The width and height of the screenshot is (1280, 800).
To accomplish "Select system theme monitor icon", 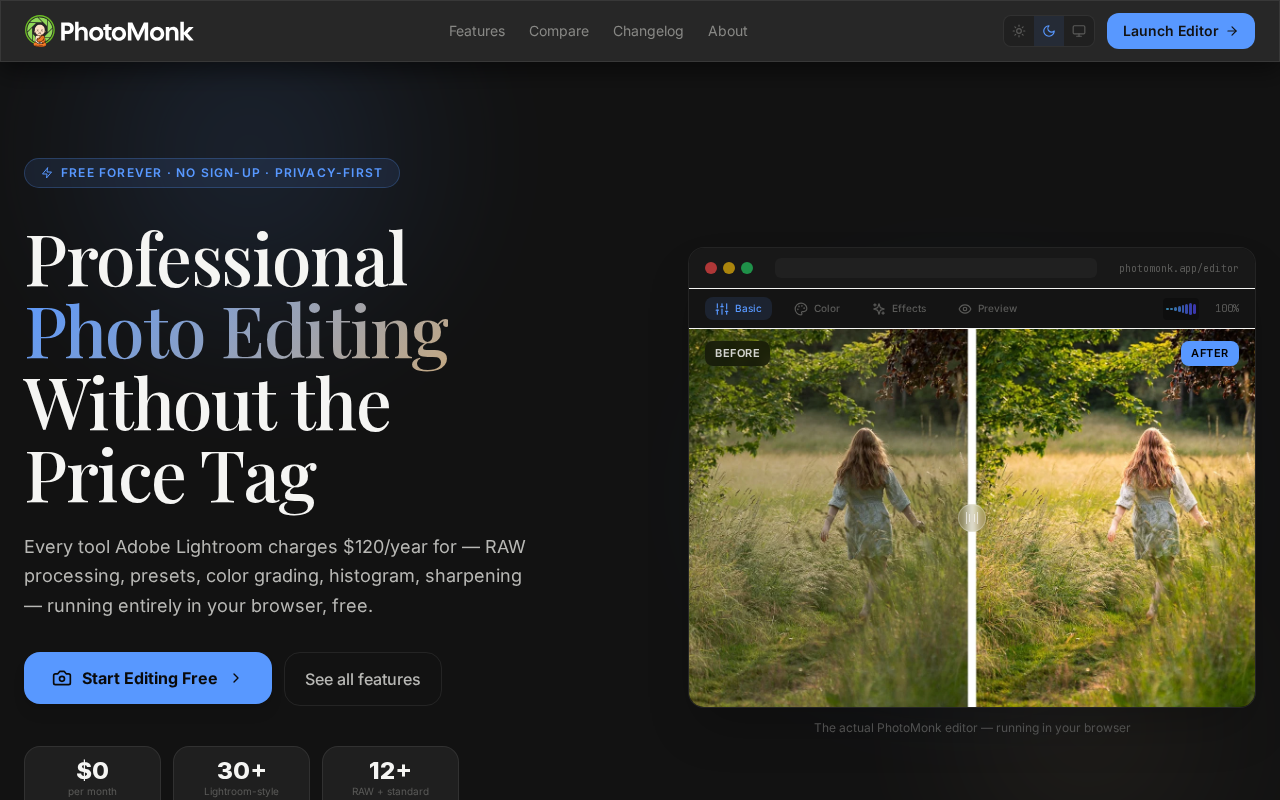I will pyautogui.click(x=1079, y=31).
